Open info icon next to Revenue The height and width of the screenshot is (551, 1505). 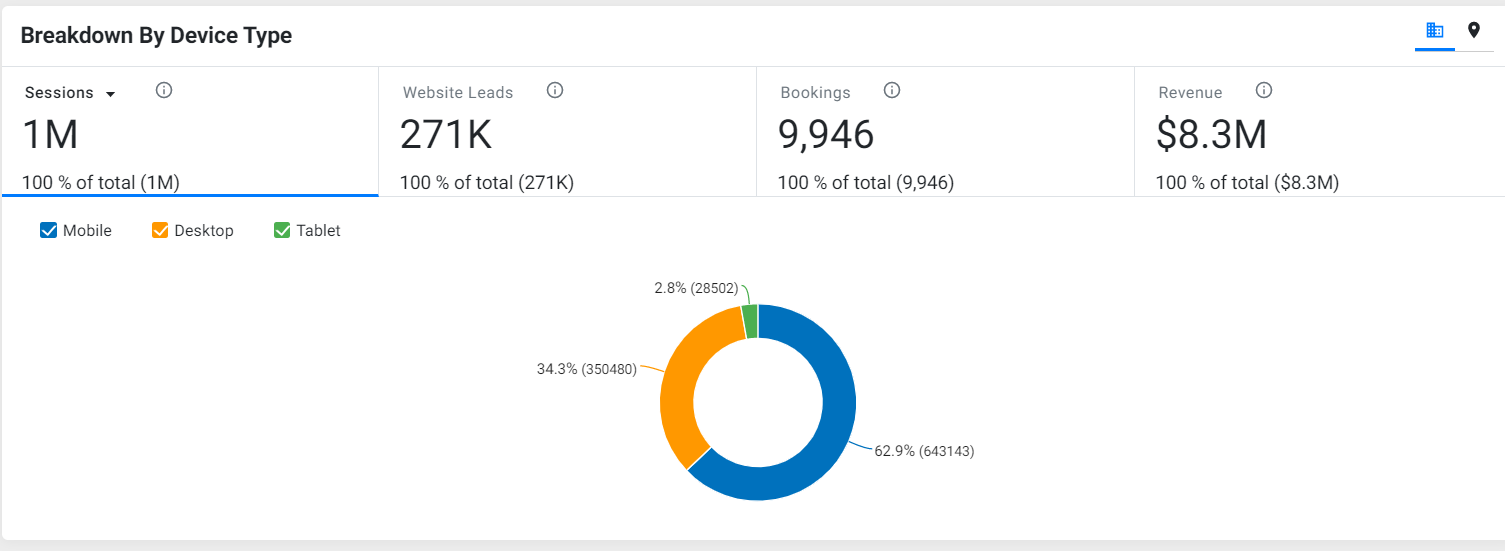(x=1264, y=90)
